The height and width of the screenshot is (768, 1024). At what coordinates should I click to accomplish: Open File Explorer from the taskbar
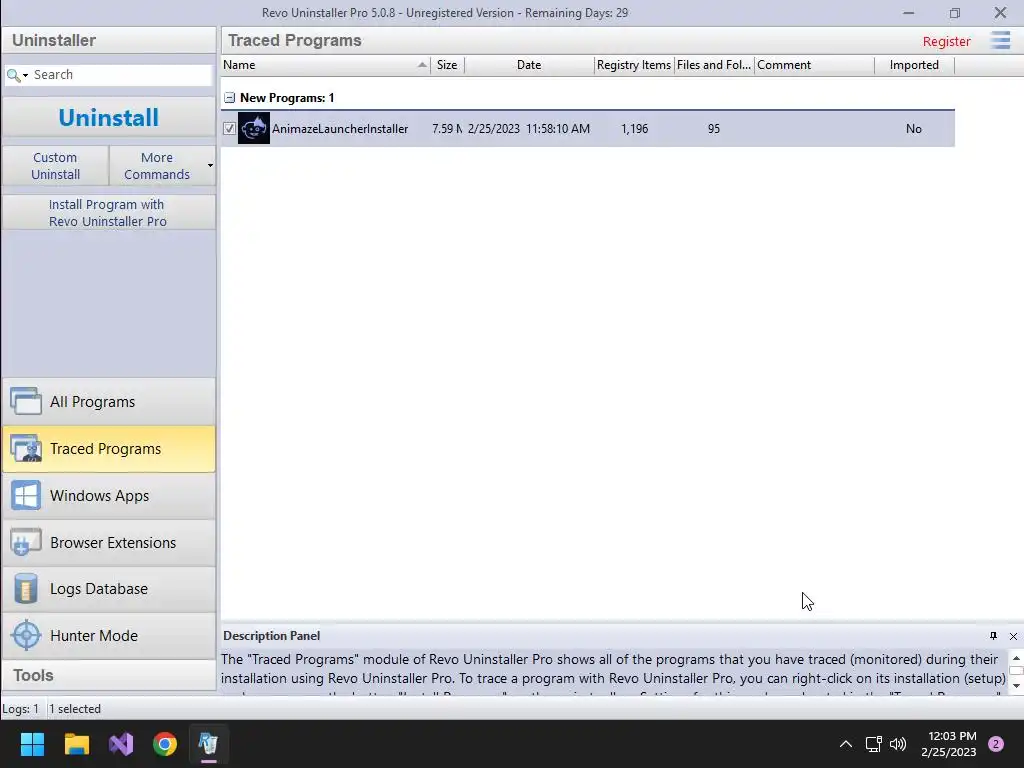click(x=76, y=744)
